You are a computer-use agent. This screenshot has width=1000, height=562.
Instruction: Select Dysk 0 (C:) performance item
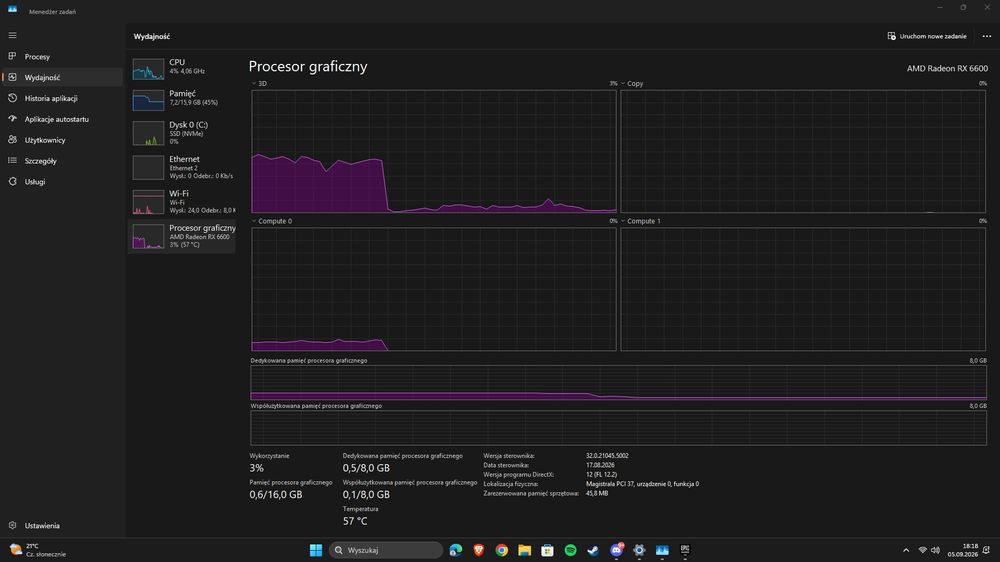(182, 133)
